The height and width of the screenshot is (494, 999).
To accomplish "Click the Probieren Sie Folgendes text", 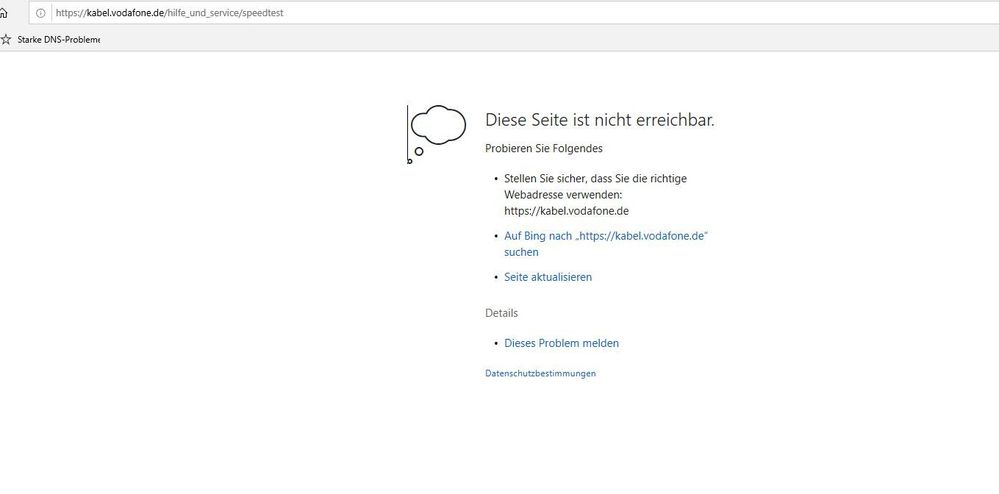I will (543, 149).
